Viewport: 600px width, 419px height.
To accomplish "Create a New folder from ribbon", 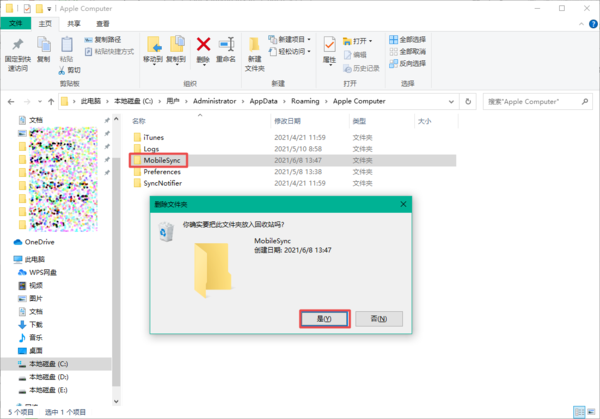I will click(x=254, y=54).
